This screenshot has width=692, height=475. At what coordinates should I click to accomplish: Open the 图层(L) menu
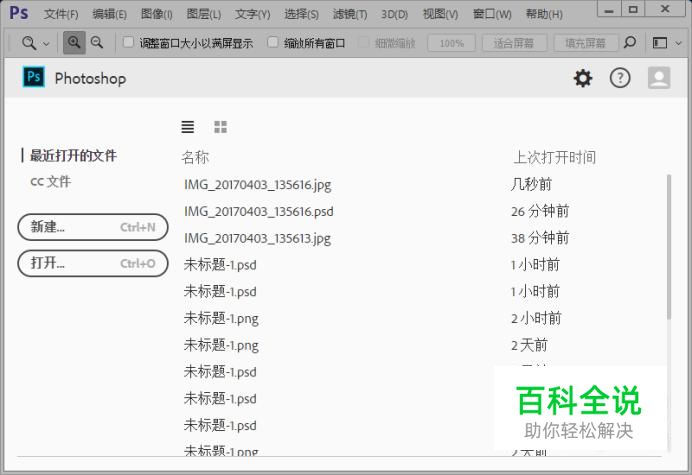tap(204, 14)
